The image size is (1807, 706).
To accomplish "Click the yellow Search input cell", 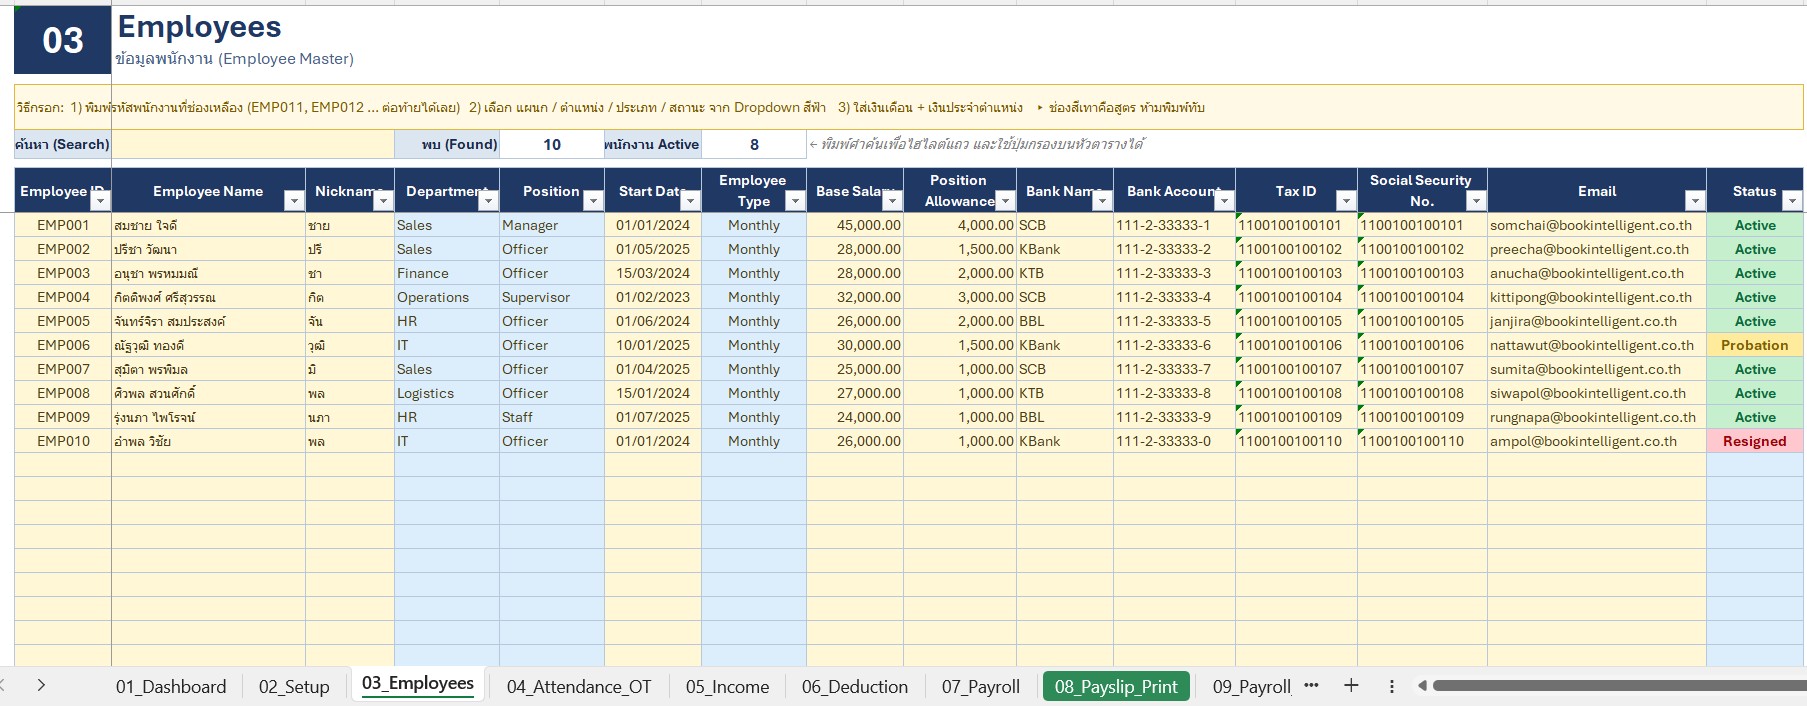I will [253, 145].
